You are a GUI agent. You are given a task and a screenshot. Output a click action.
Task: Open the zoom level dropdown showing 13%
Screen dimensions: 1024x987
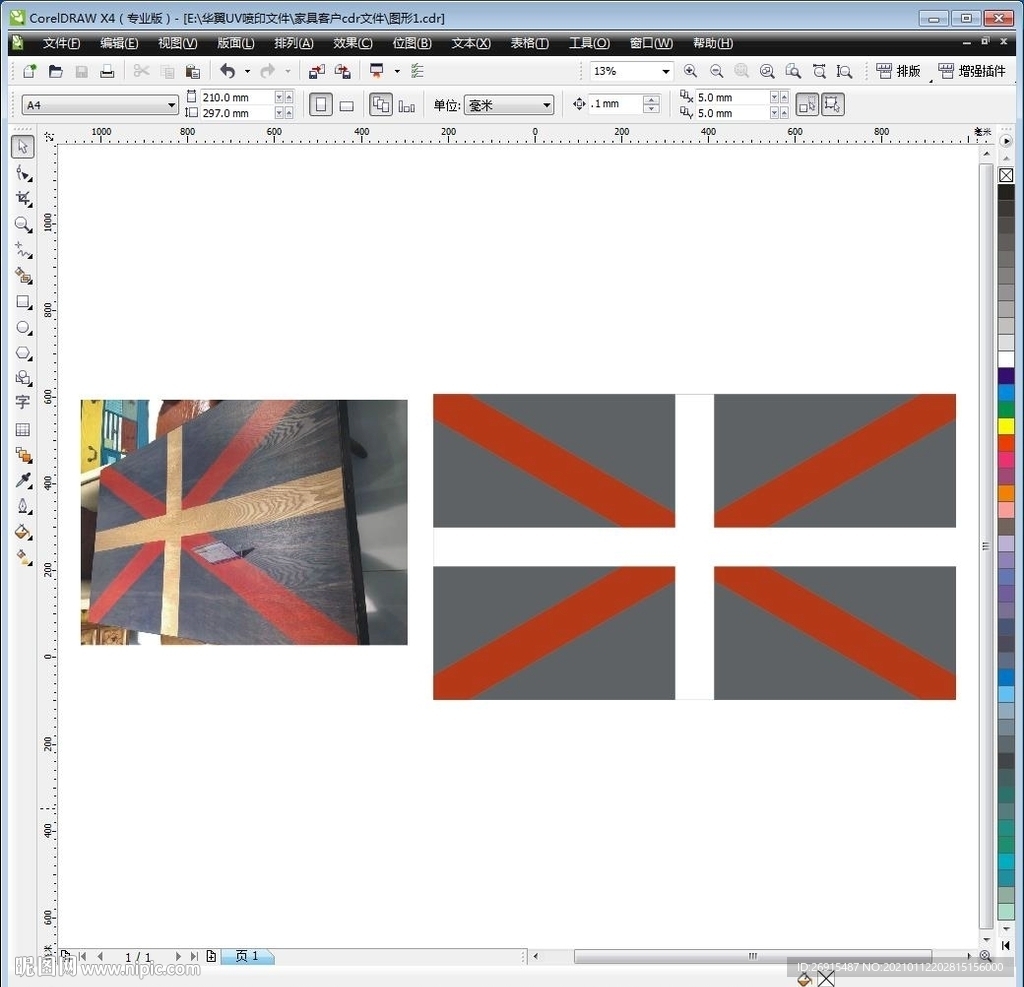click(x=665, y=71)
